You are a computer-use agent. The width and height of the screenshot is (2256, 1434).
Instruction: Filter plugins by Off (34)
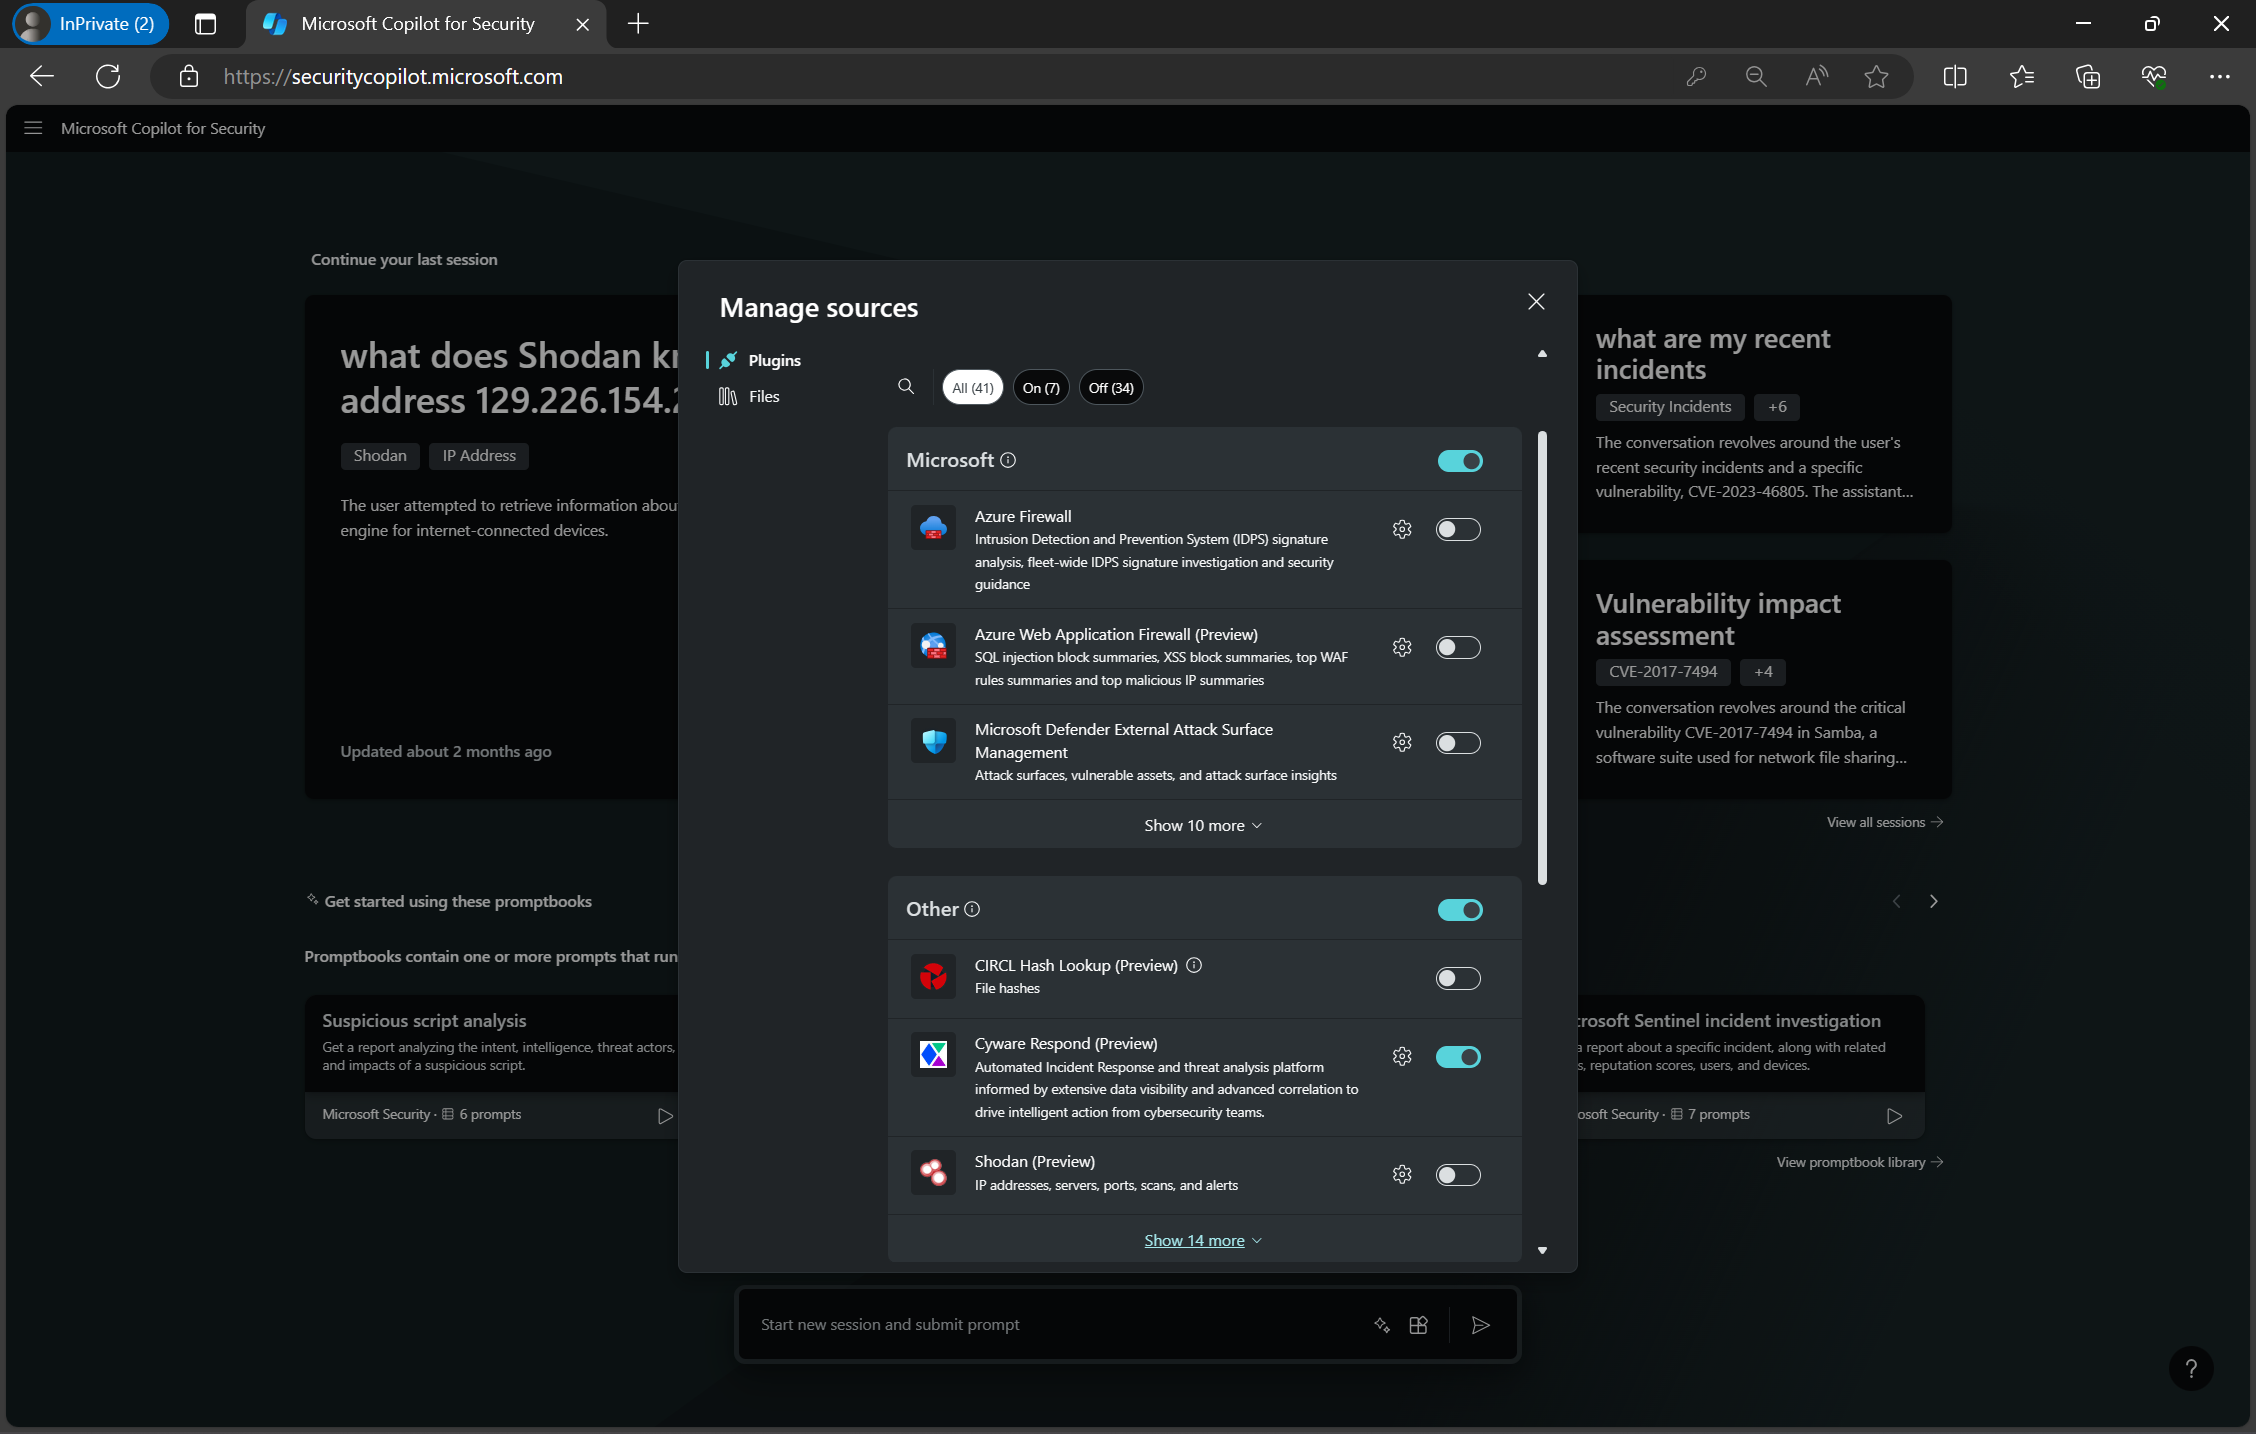pos(1110,387)
